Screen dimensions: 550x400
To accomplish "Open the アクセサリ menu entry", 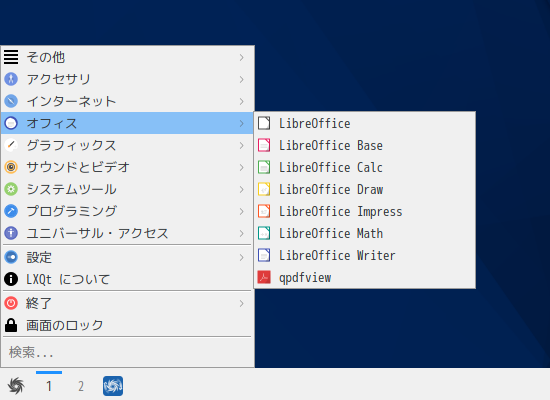I will (127, 79).
